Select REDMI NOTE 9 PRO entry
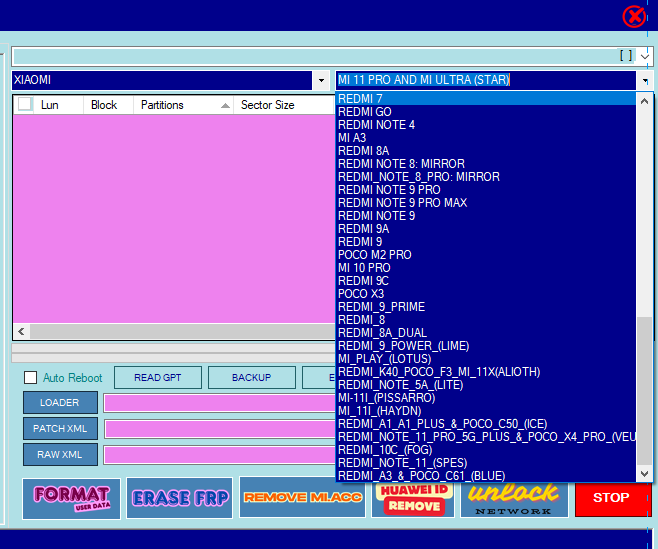Screen dimensions: 658x549 [486, 190]
